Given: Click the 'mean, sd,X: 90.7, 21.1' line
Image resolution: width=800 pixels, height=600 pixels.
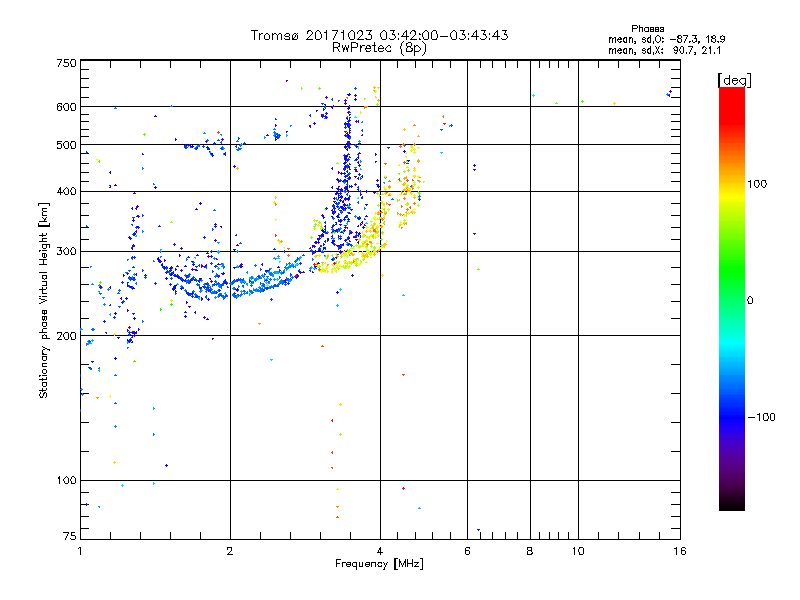Looking at the screenshot, I should 664,50.
